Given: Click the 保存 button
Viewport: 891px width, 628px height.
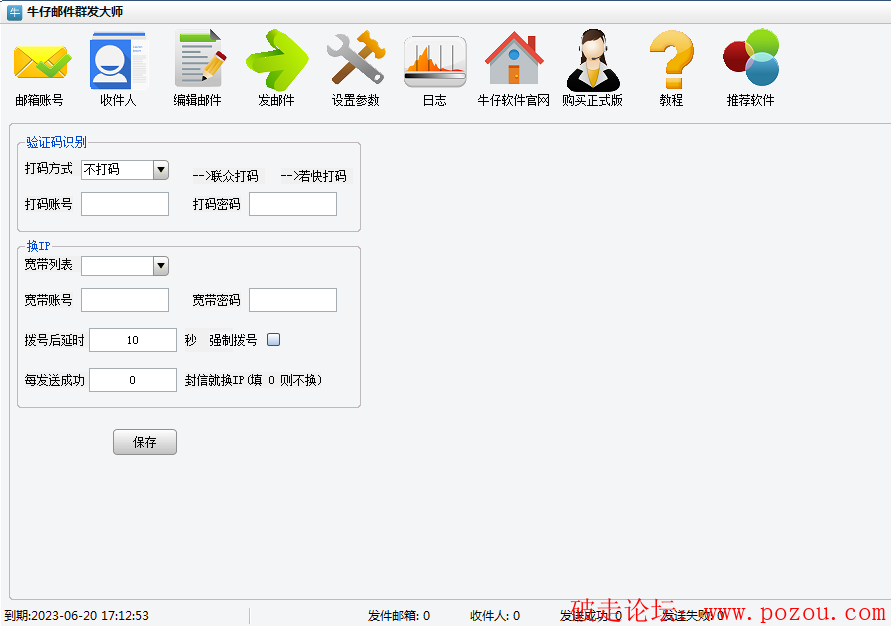Looking at the screenshot, I should pyautogui.click(x=145, y=442).
